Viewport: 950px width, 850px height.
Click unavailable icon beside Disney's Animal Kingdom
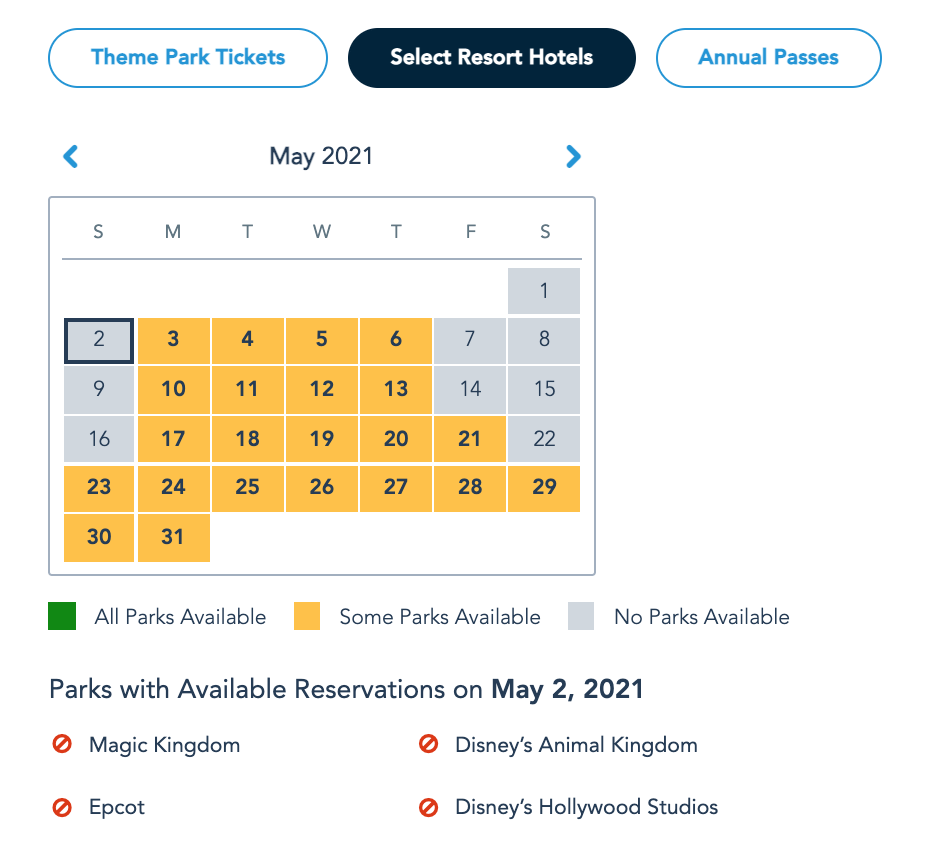[x=429, y=745]
